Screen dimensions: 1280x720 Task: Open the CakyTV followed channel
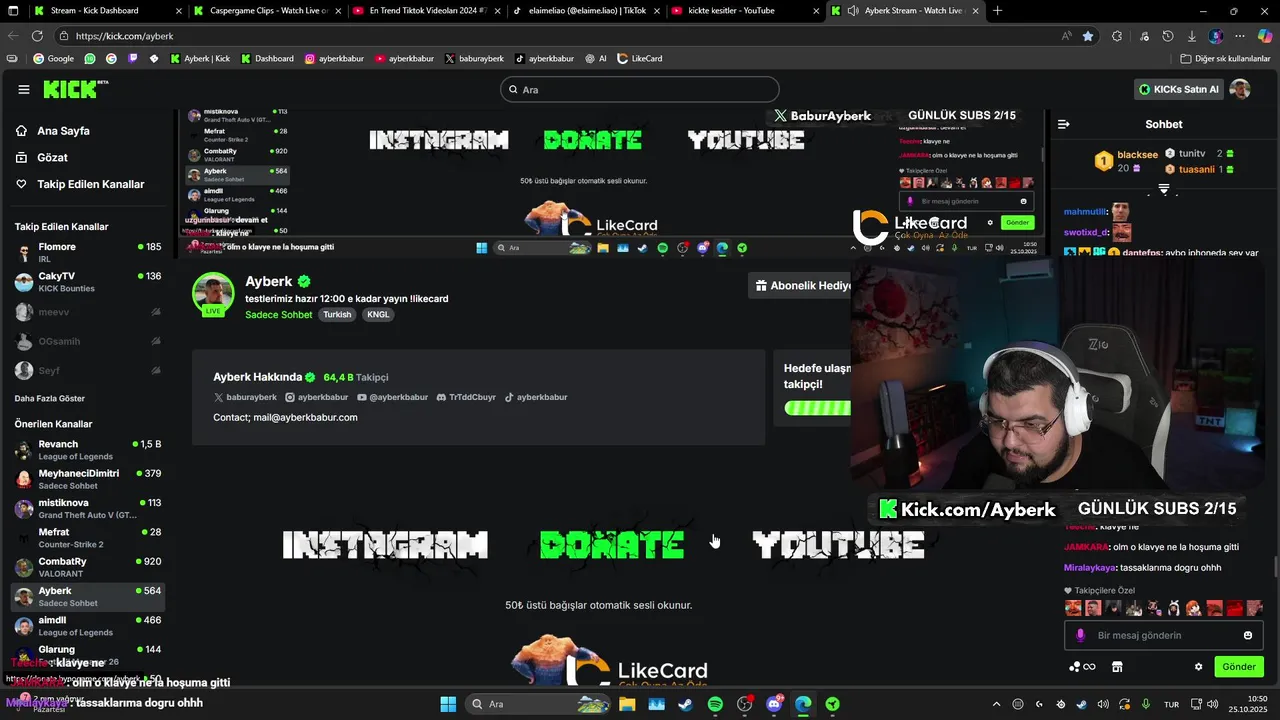click(x=88, y=282)
